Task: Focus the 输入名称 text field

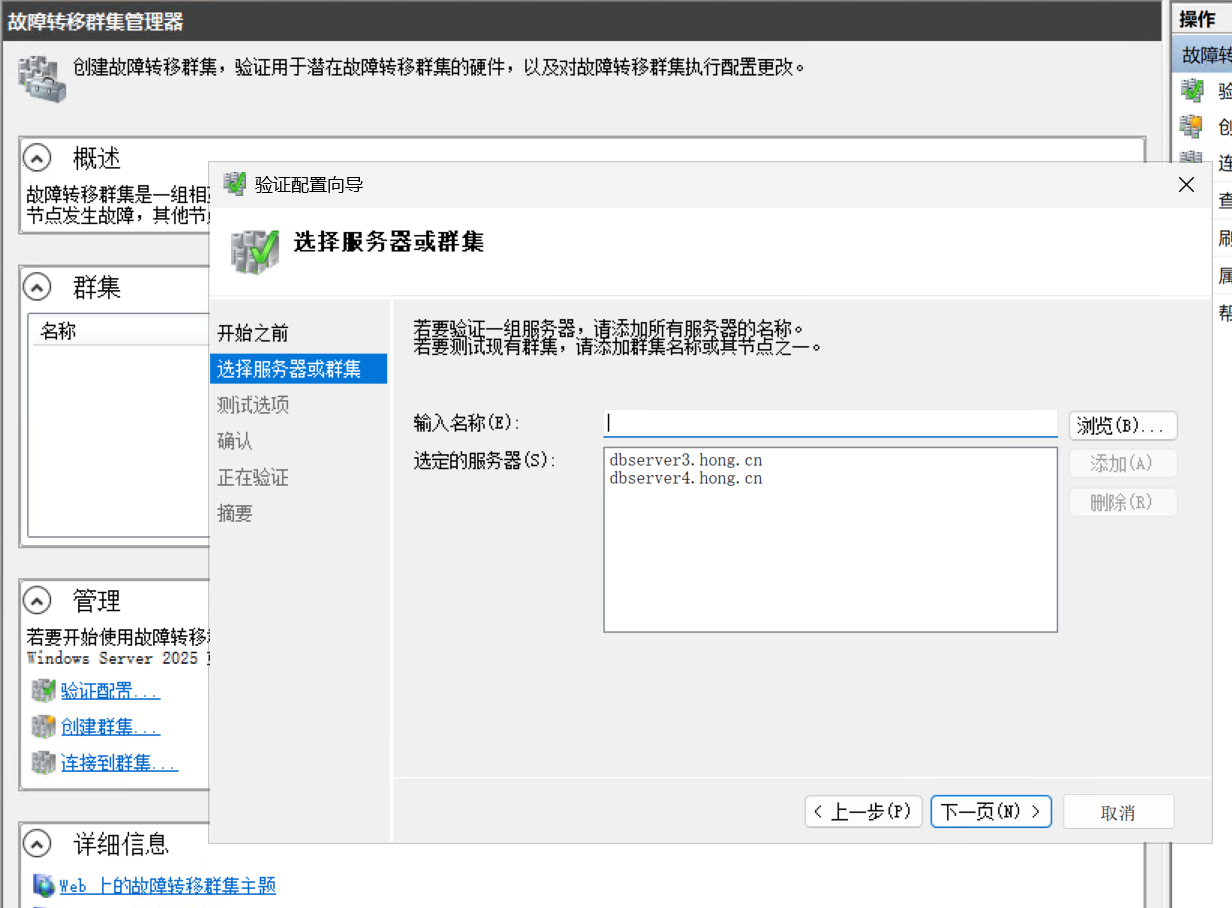Action: [x=830, y=424]
